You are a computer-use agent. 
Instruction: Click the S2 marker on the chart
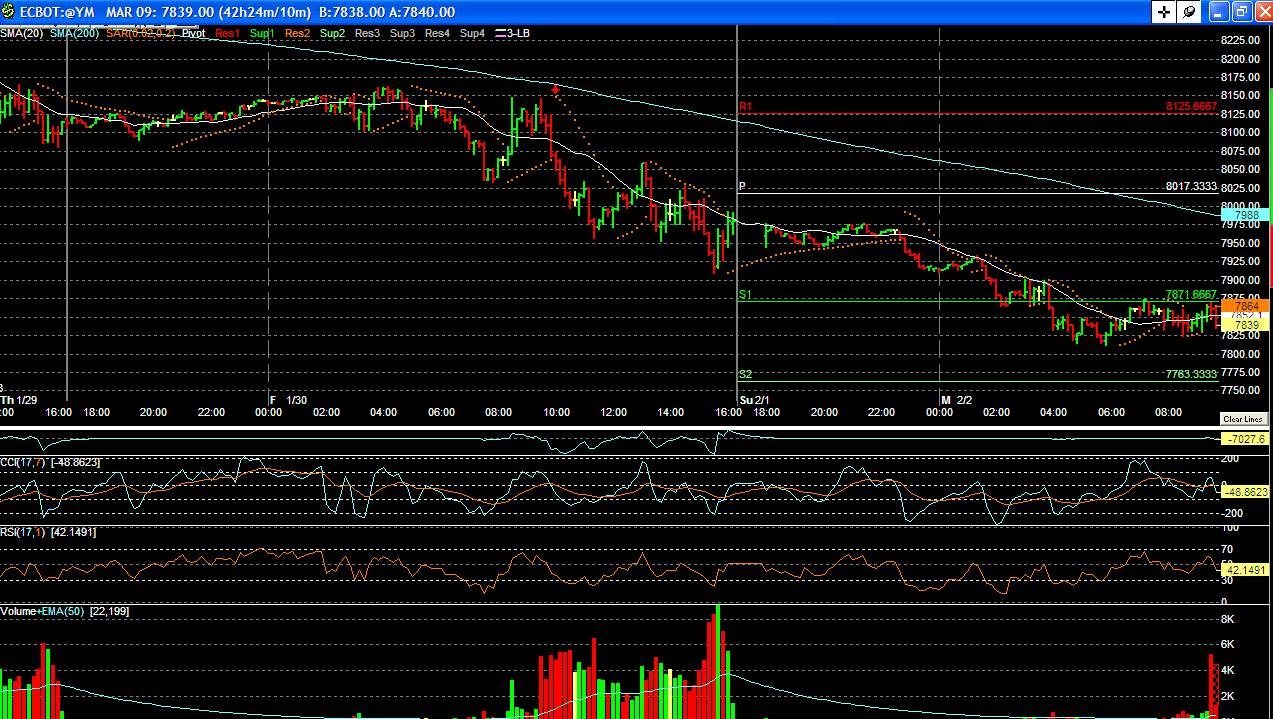(745, 374)
